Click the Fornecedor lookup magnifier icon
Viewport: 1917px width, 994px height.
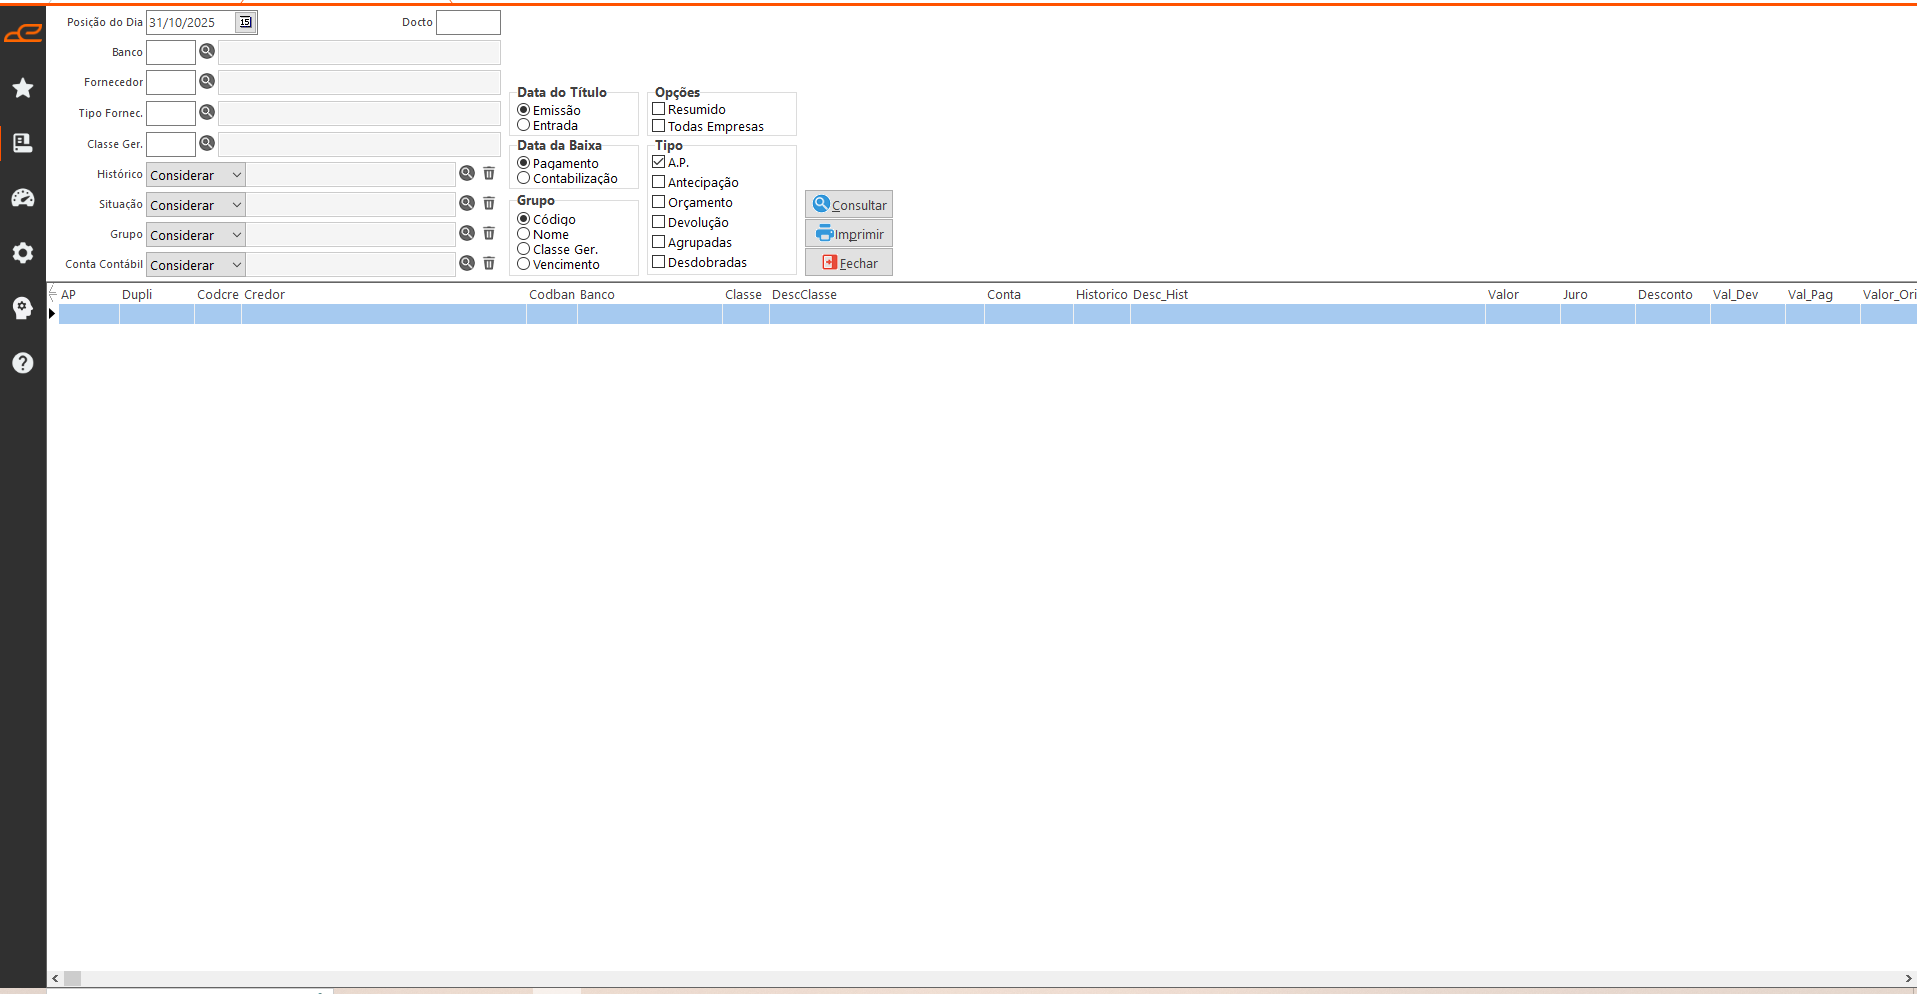207,81
